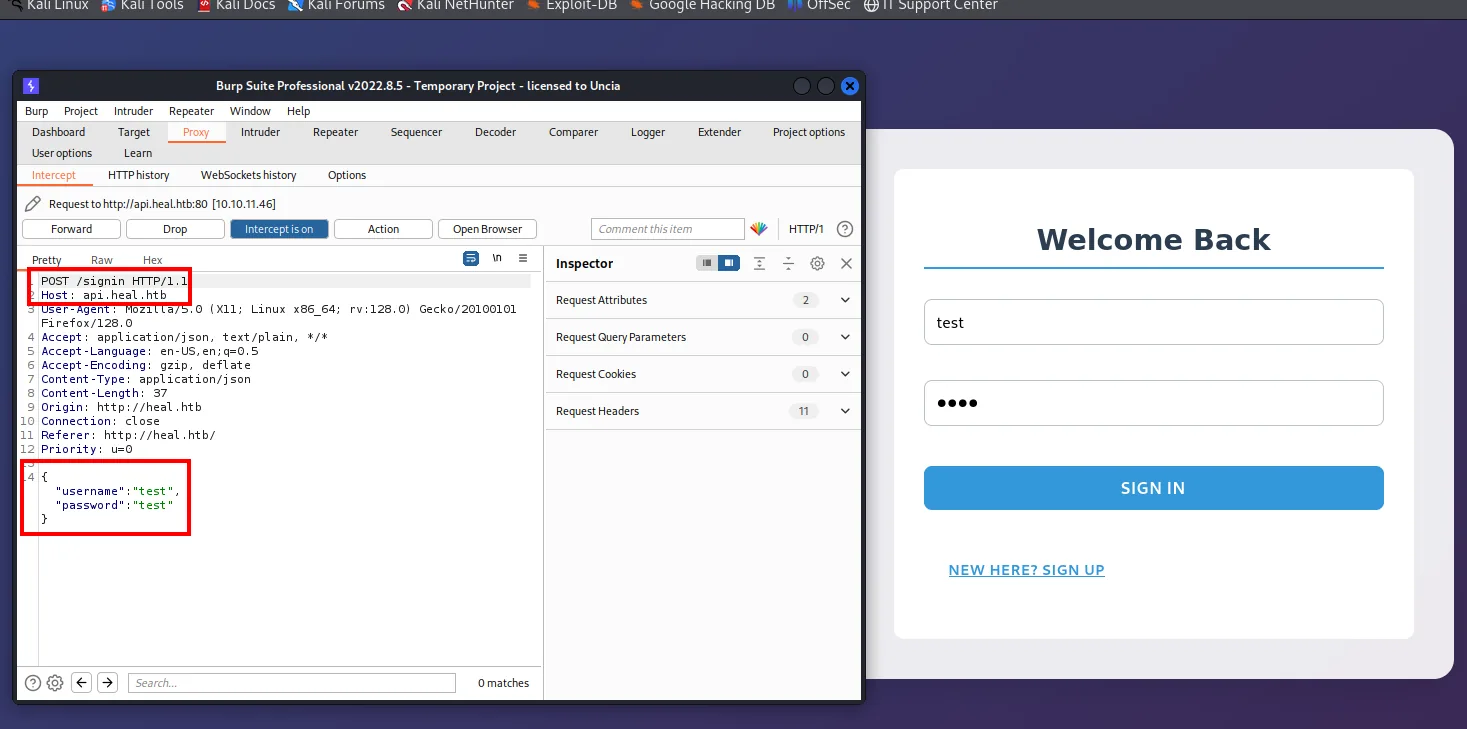Open the Intruder menu in menu bar

pyautogui.click(x=133, y=111)
